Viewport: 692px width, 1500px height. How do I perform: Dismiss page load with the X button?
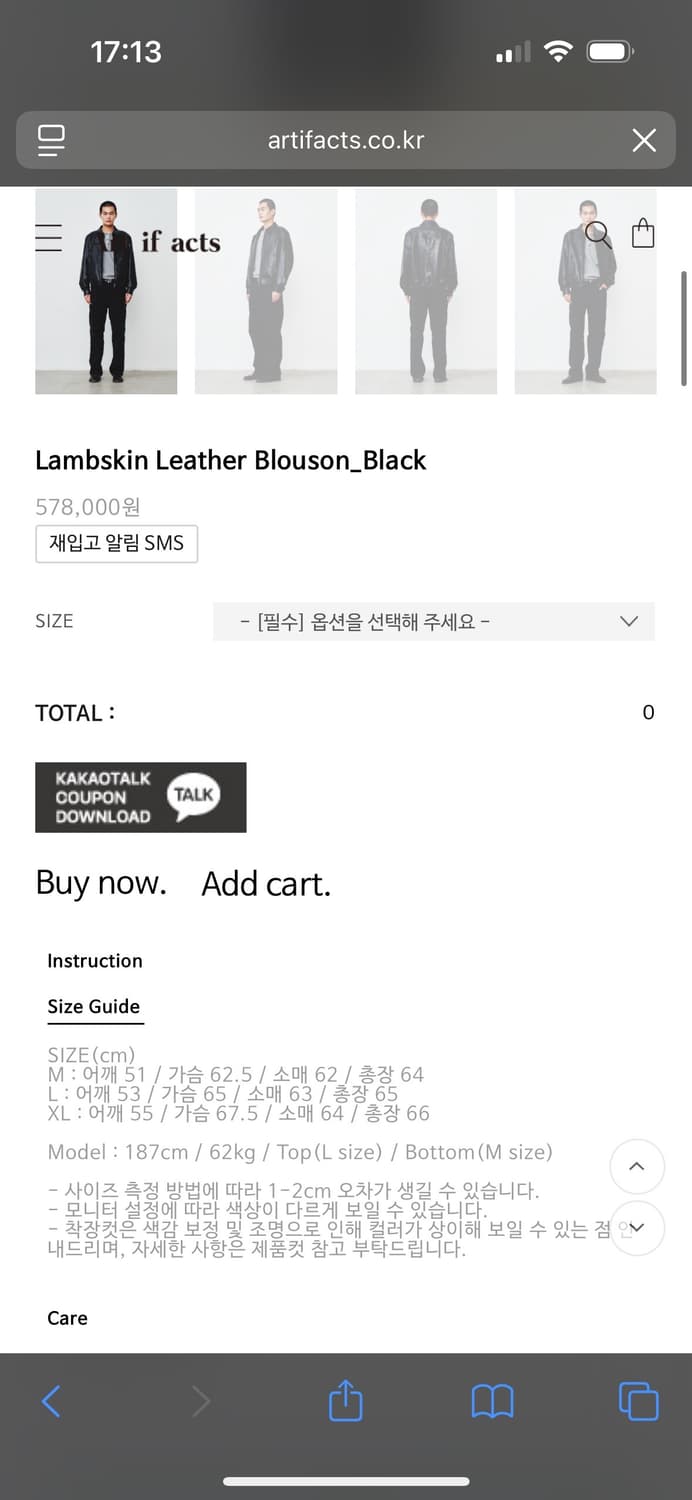pyautogui.click(x=643, y=140)
